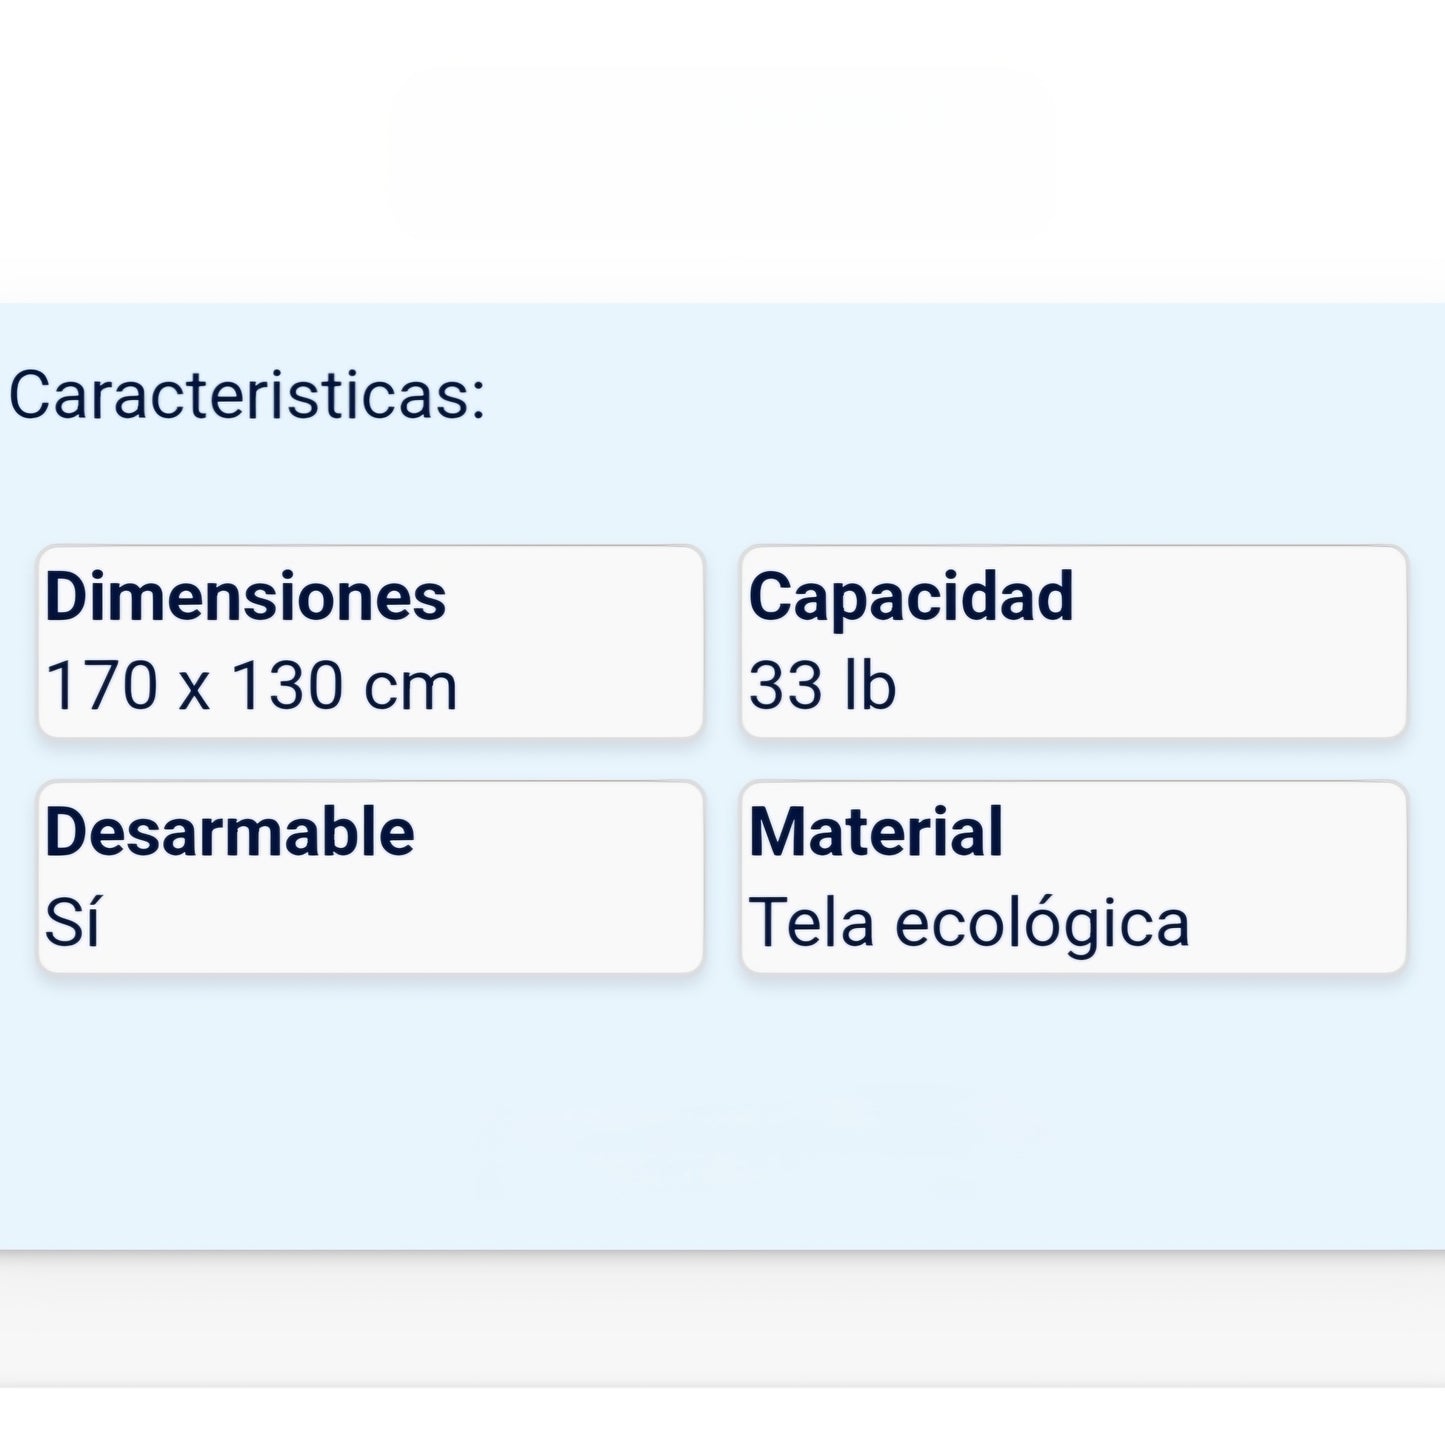1445x1445 pixels.
Task: Click the "Tela ecológica" material value
Action: (x=969, y=922)
